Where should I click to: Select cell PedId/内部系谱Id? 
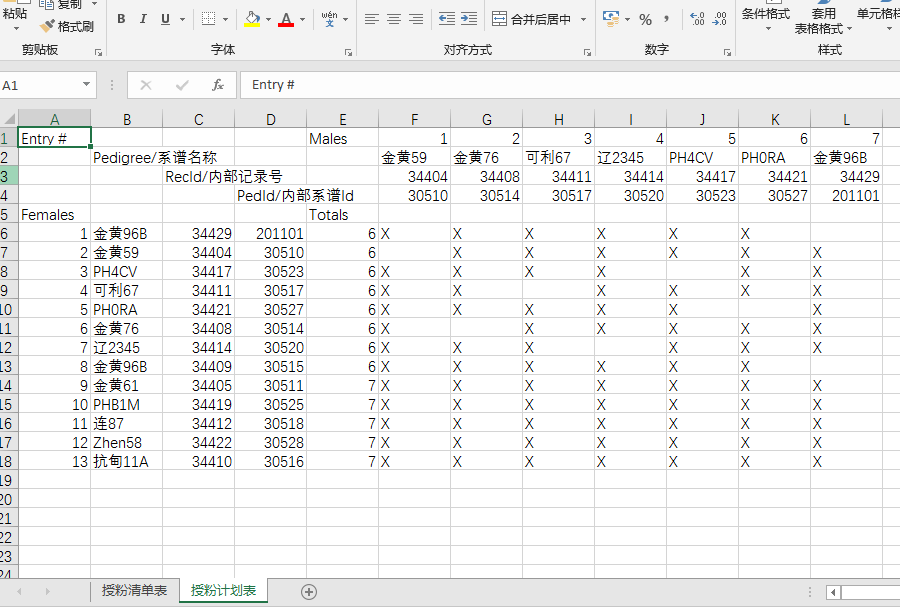(x=270, y=195)
